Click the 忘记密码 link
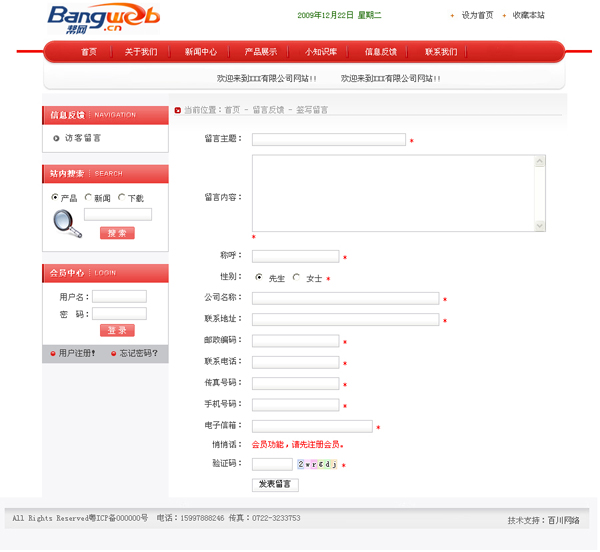Viewport: 600px width, 552px height. (138, 353)
